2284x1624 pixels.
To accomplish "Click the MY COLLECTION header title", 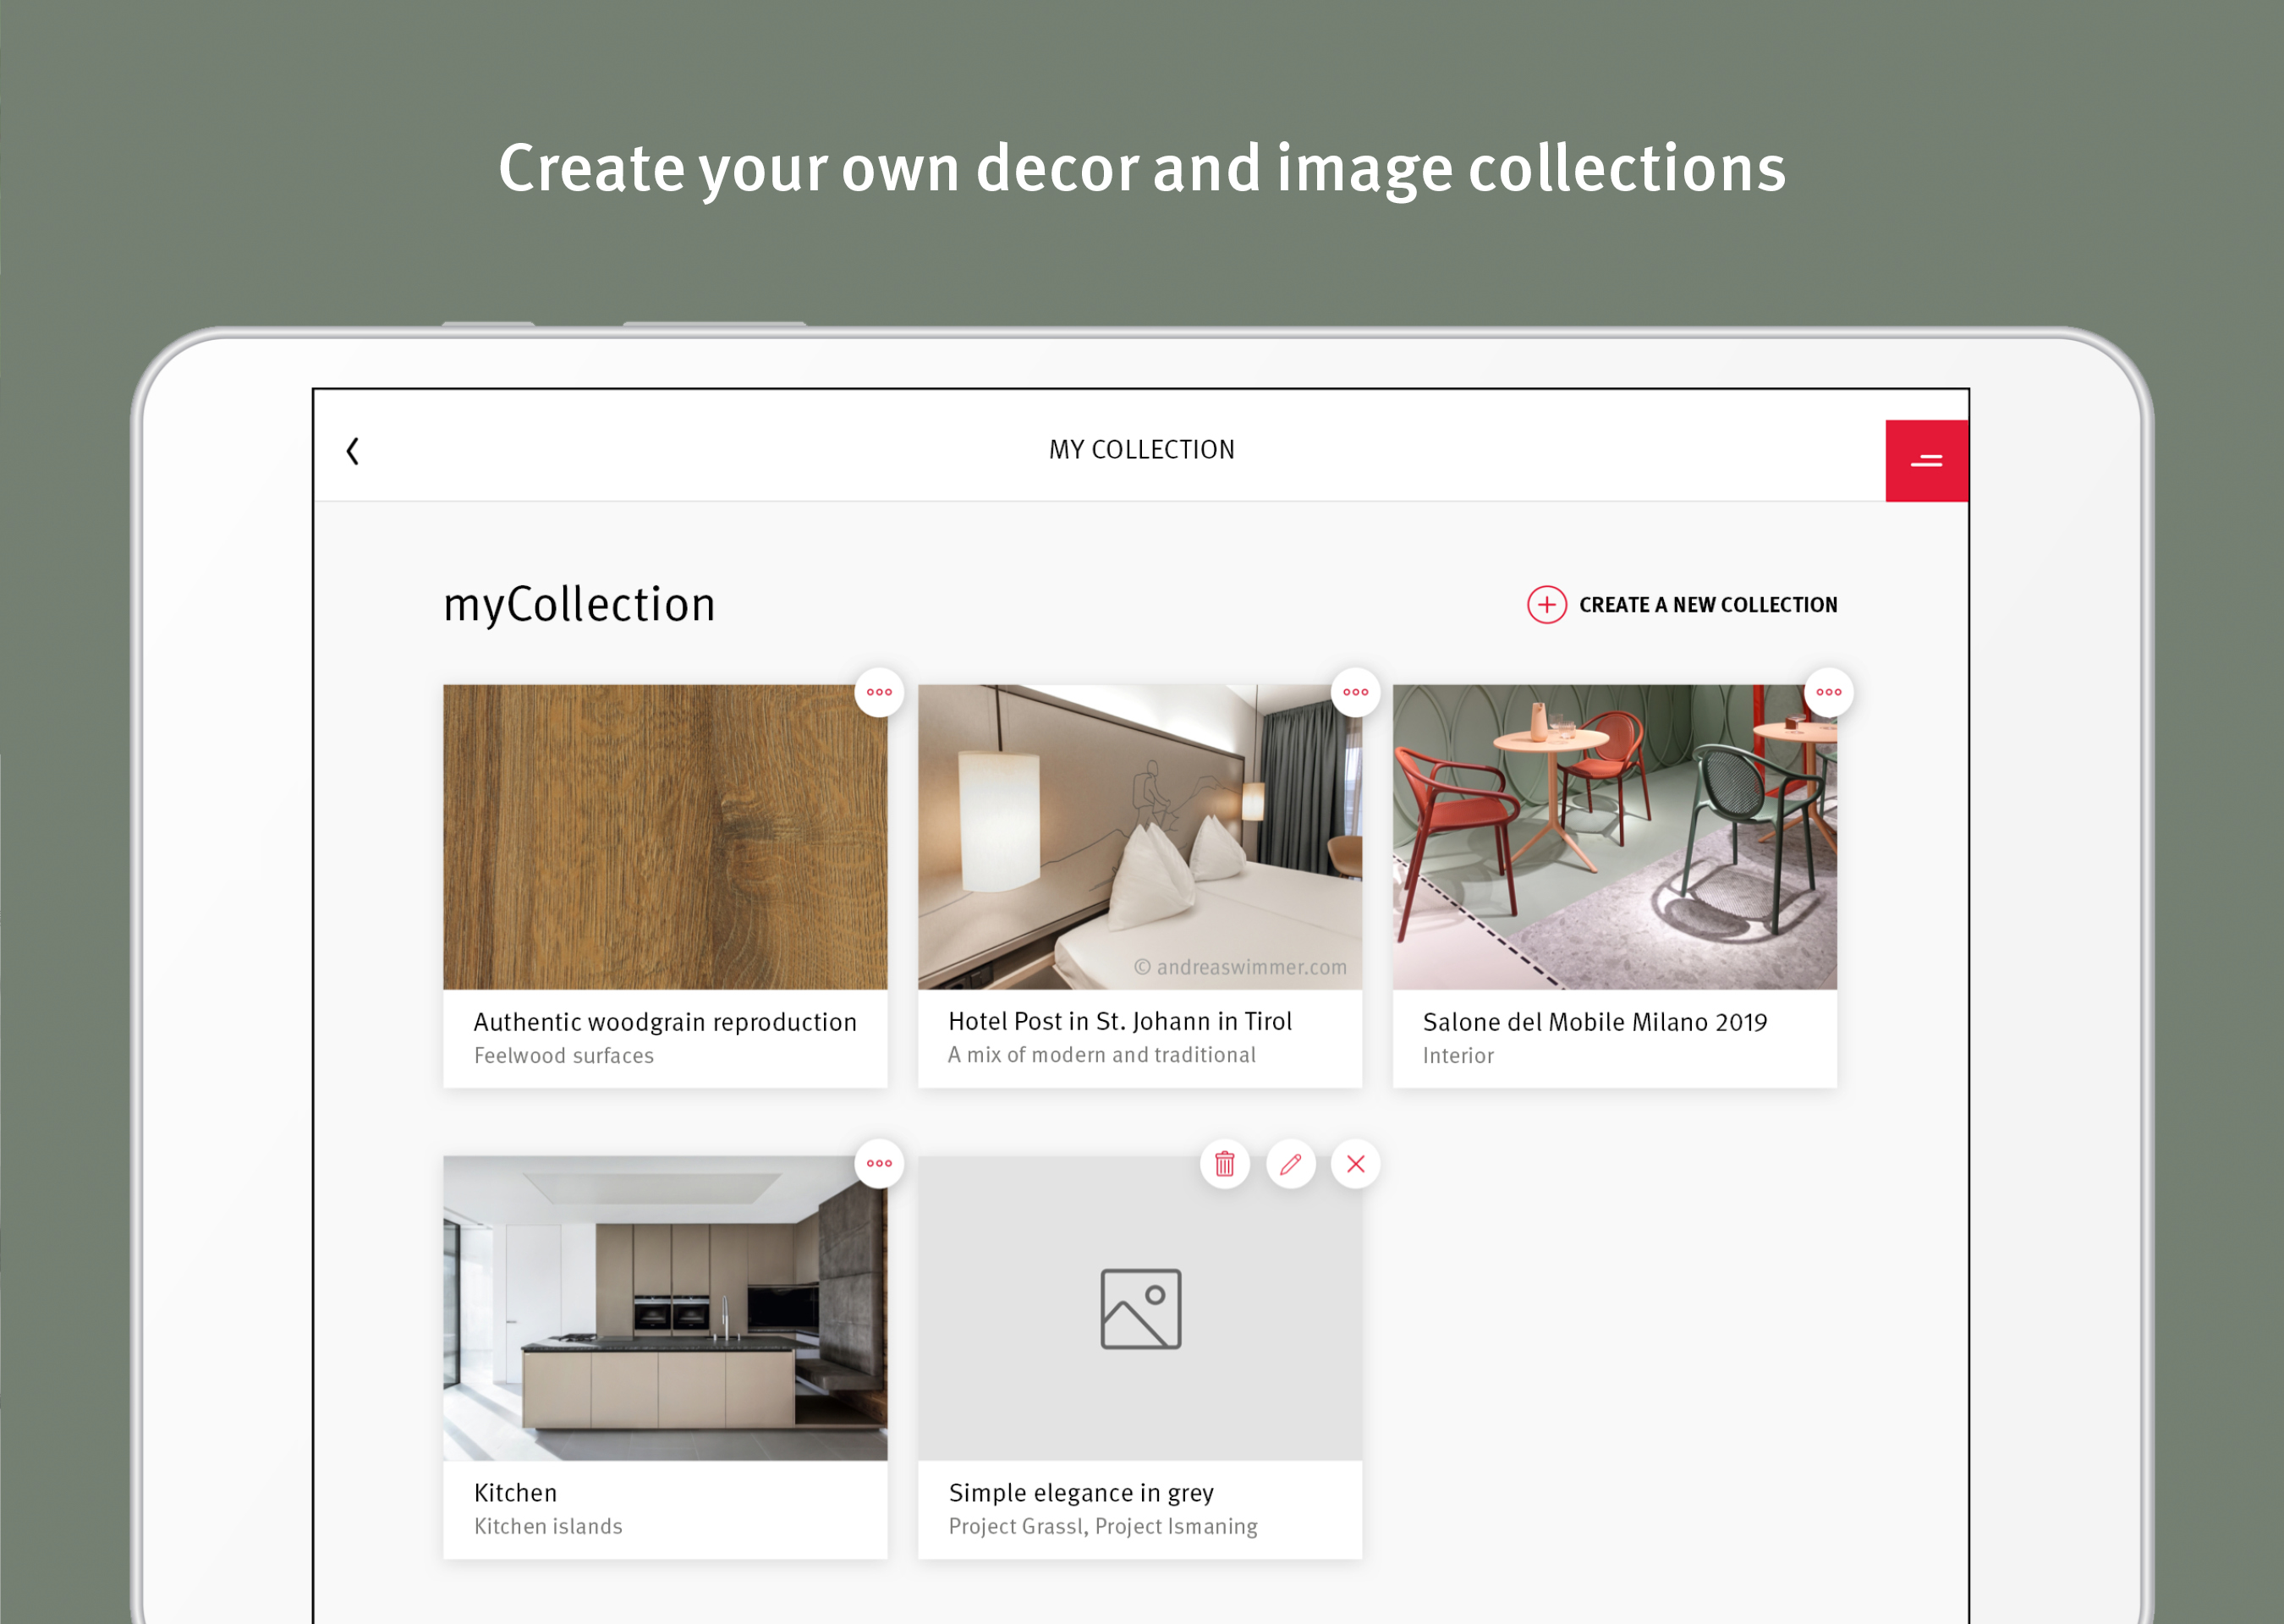I will [1141, 450].
